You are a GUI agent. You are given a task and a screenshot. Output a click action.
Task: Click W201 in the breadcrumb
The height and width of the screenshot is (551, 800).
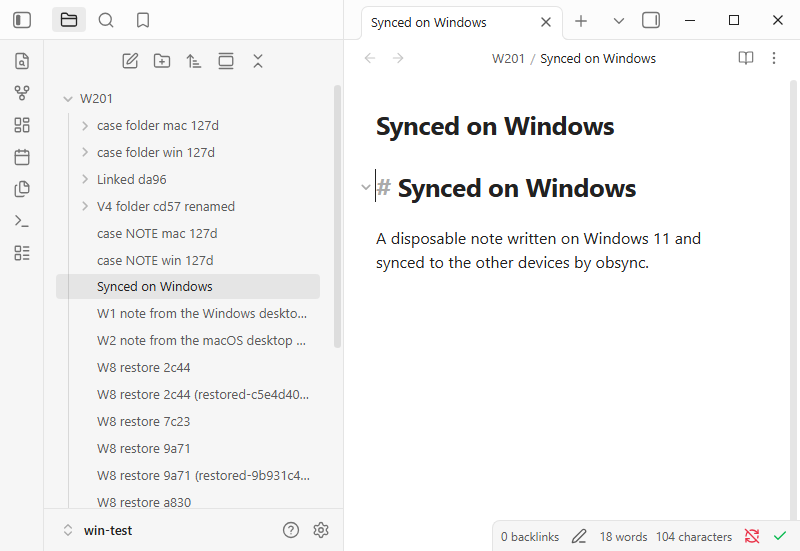(508, 59)
